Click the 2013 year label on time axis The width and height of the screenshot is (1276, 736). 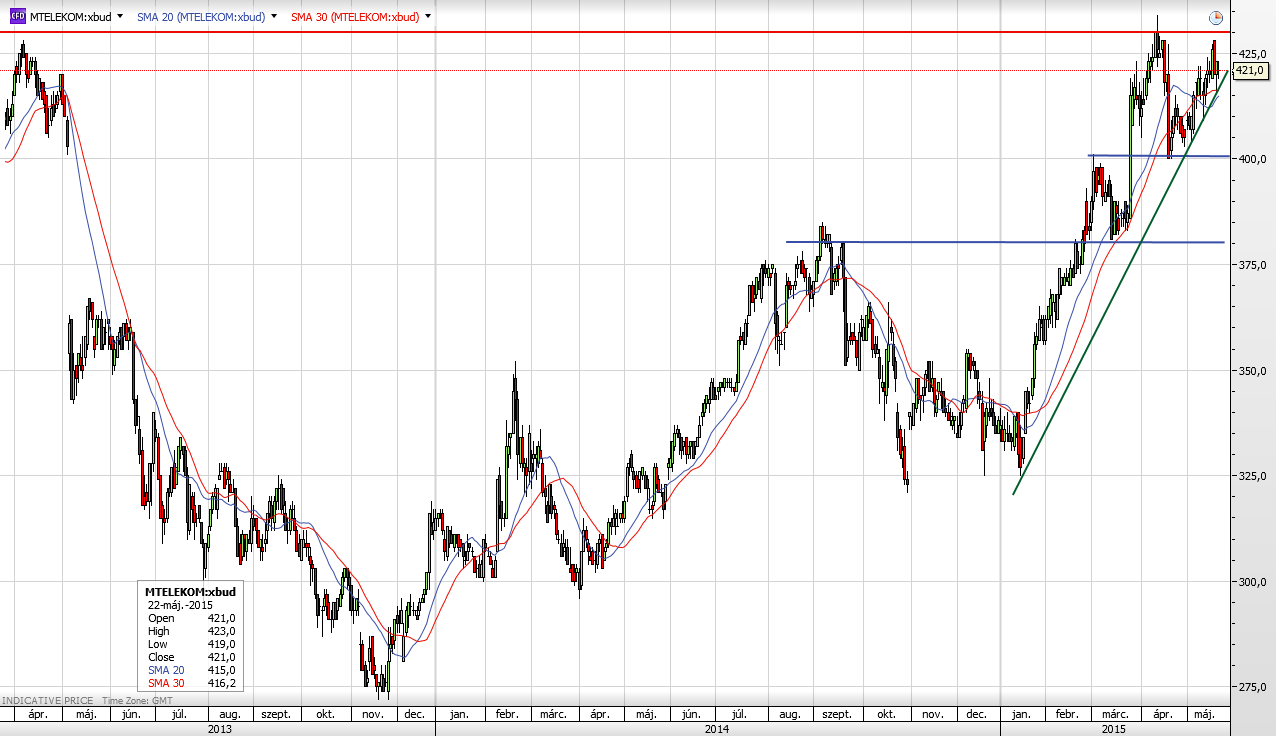pos(219,729)
